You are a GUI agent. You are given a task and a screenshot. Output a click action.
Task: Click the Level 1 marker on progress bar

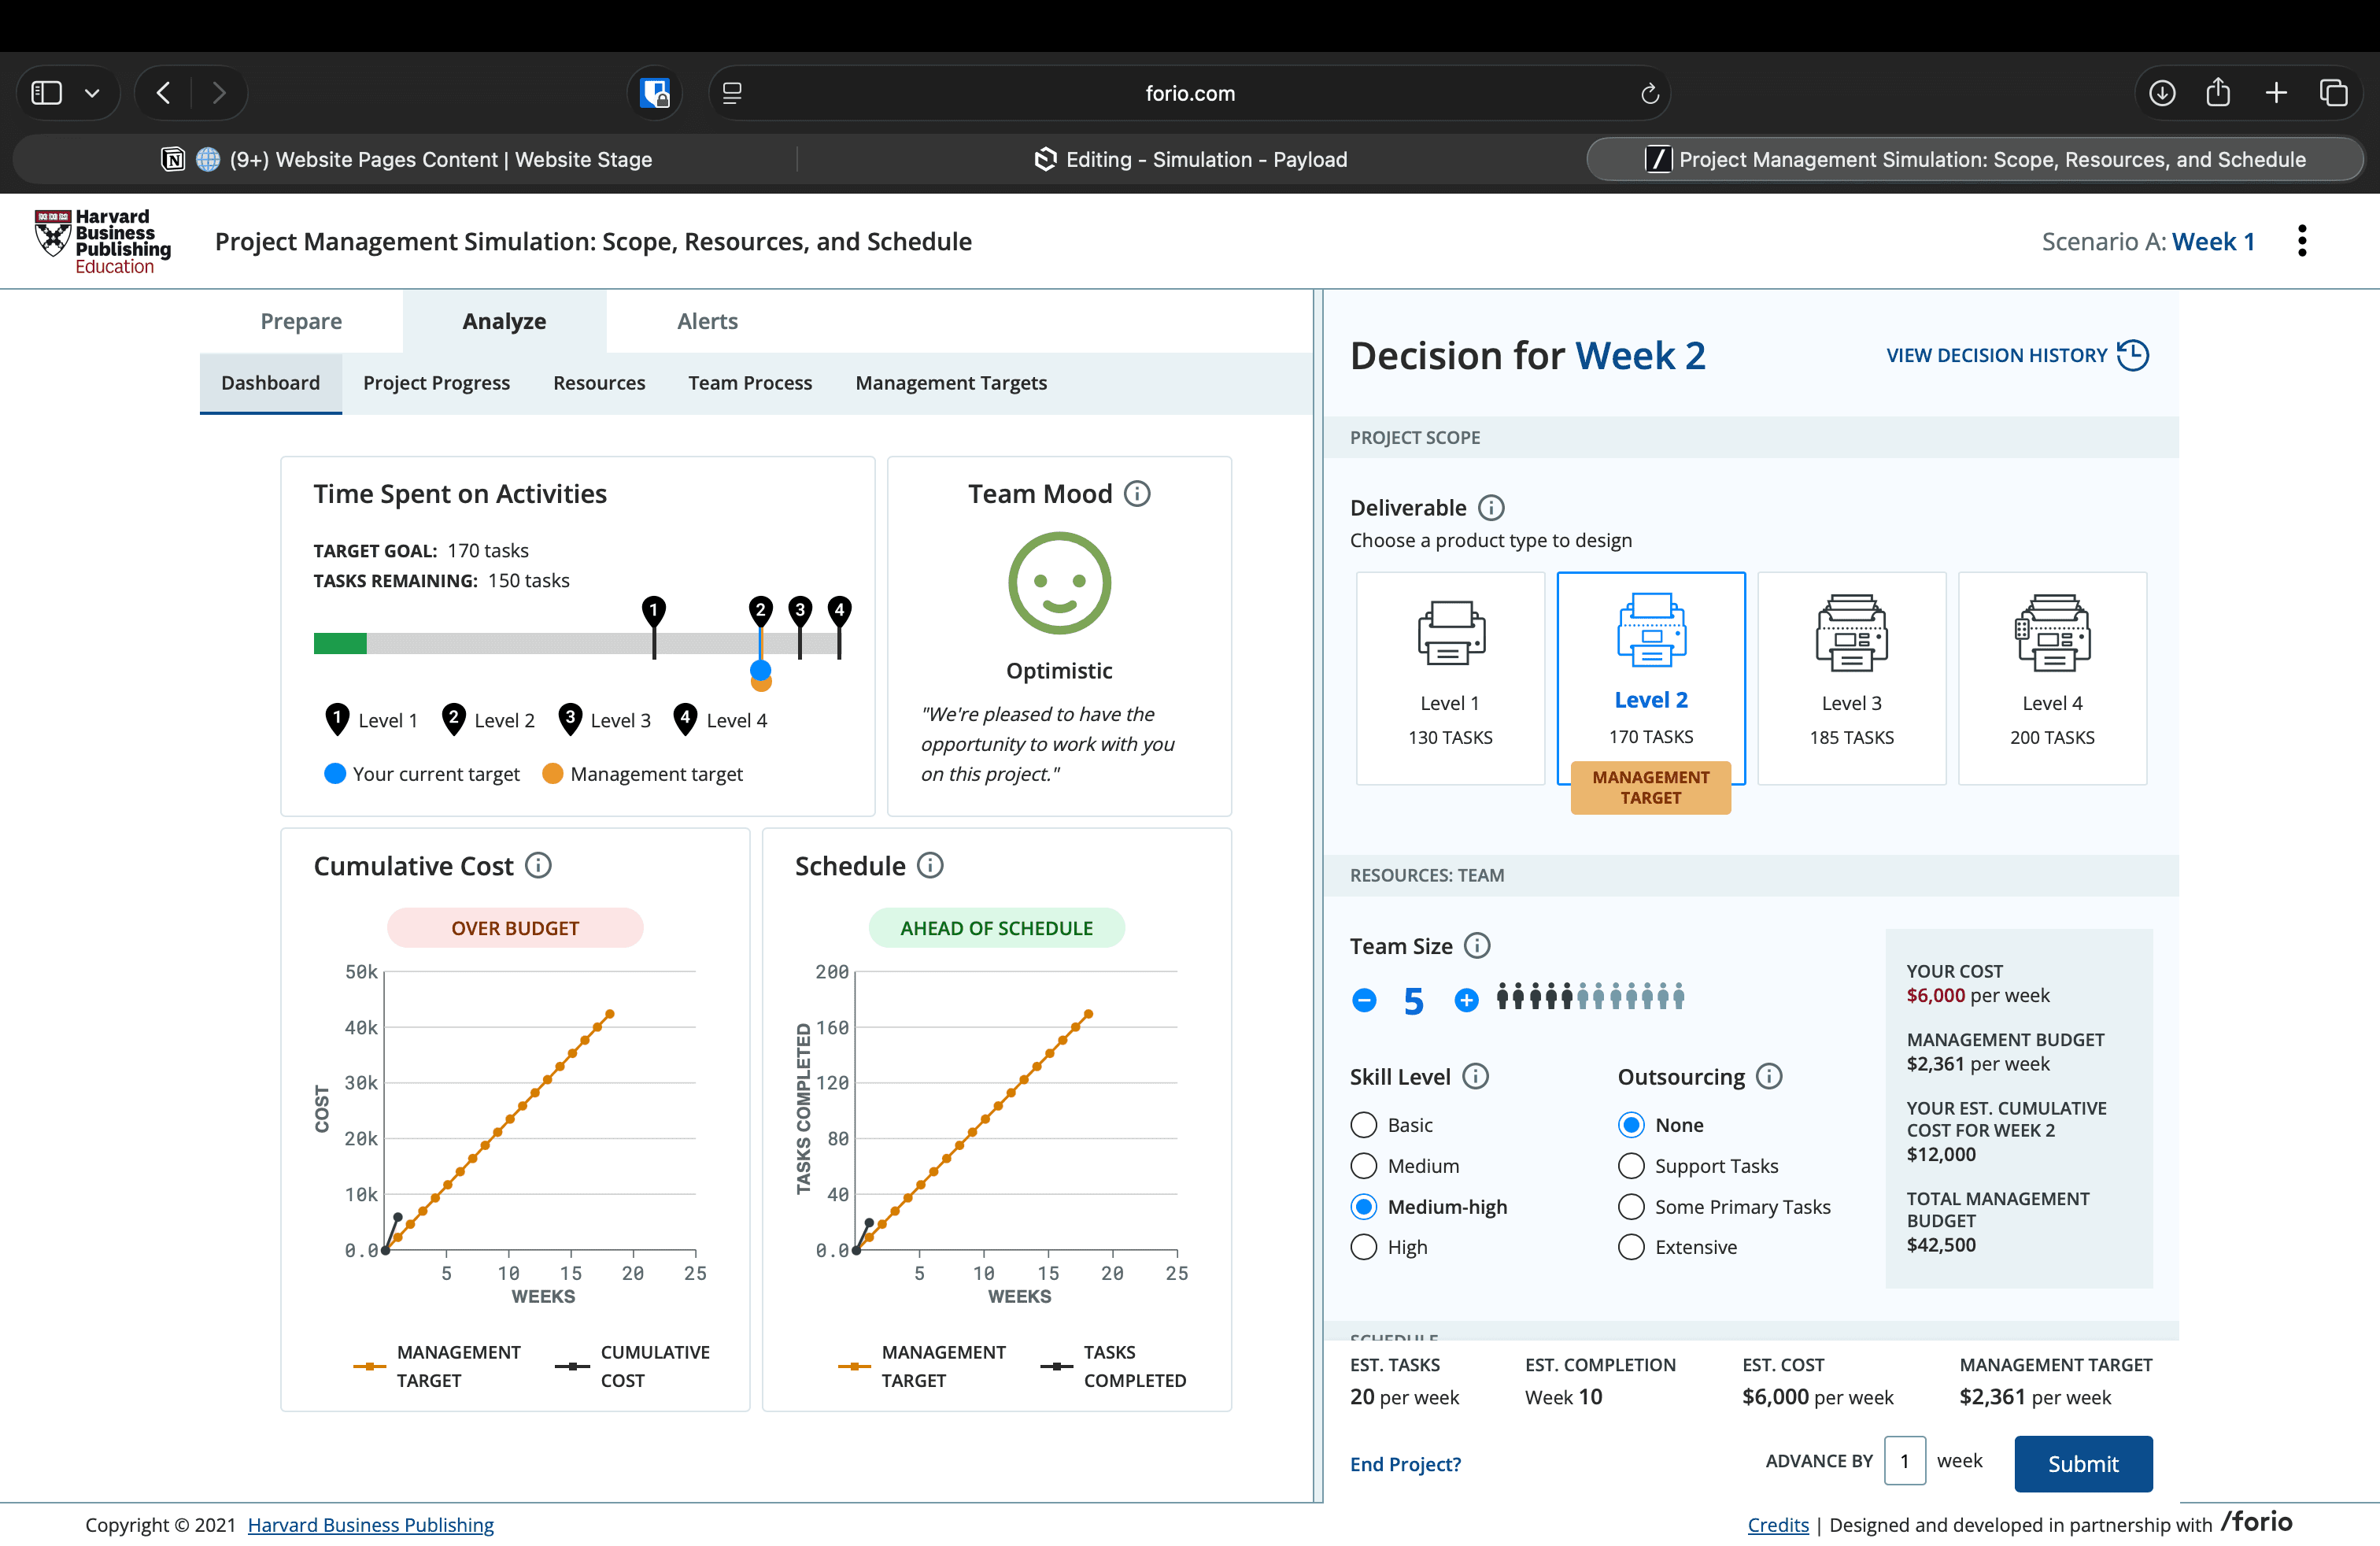coord(654,610)
